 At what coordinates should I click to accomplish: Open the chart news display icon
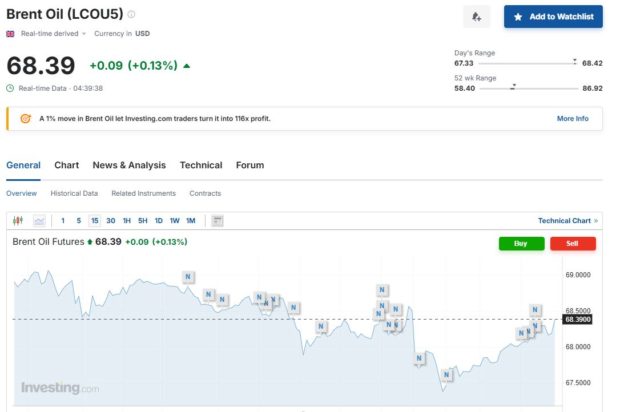(x=217, y=220)
